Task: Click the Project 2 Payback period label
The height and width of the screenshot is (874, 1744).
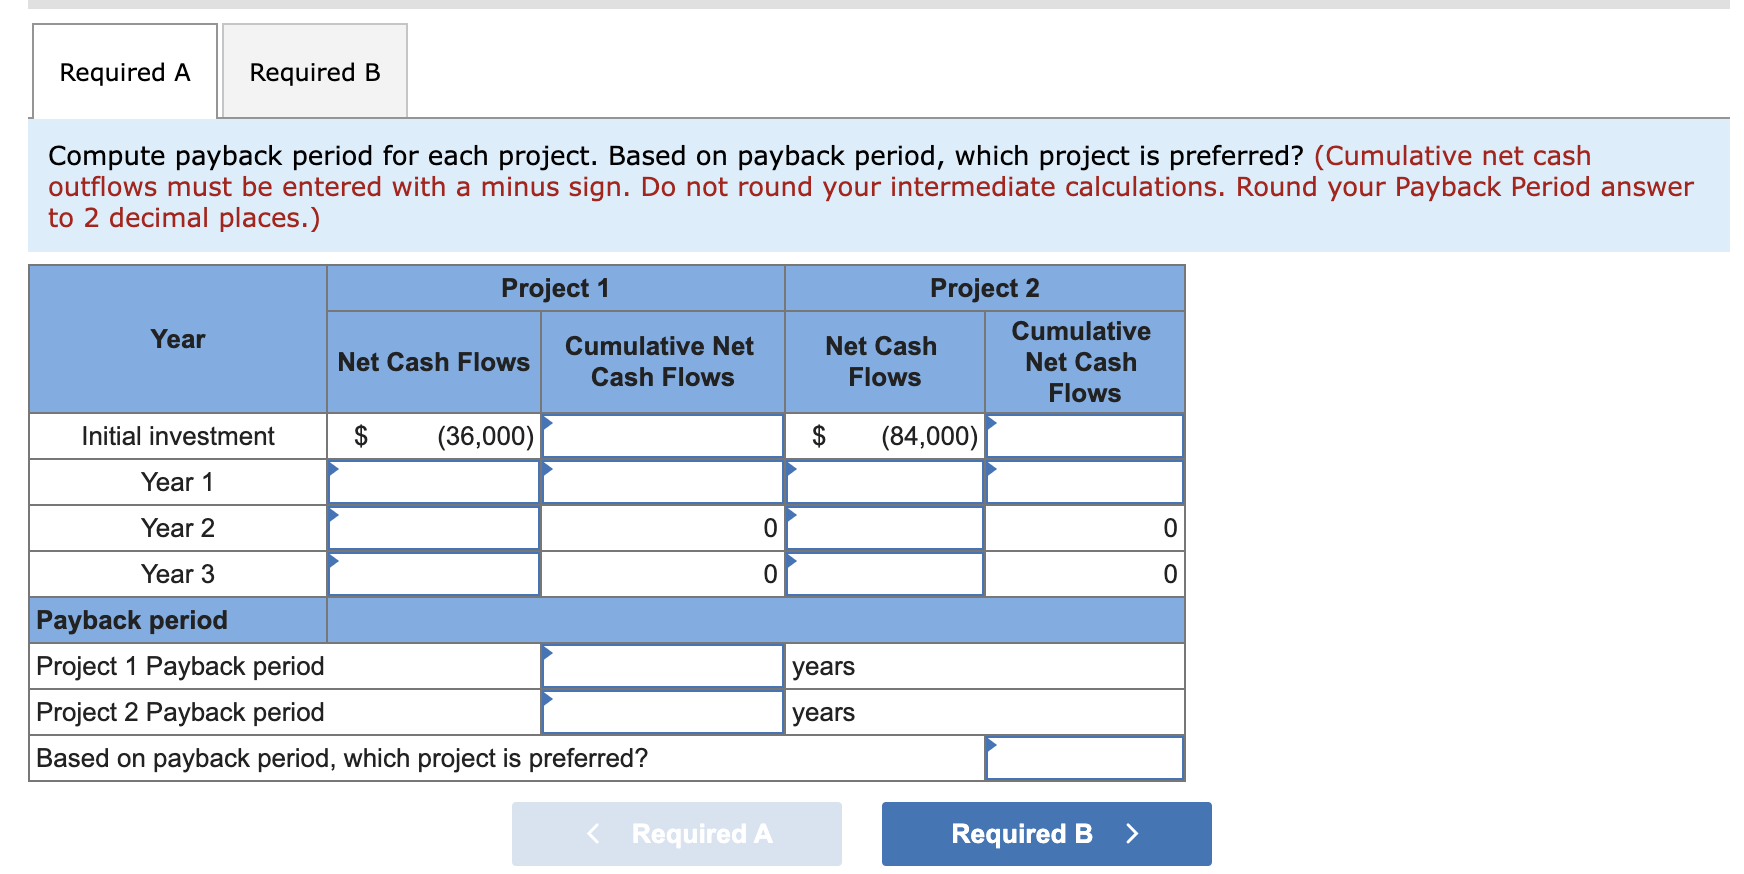Action: coord(180,712)
